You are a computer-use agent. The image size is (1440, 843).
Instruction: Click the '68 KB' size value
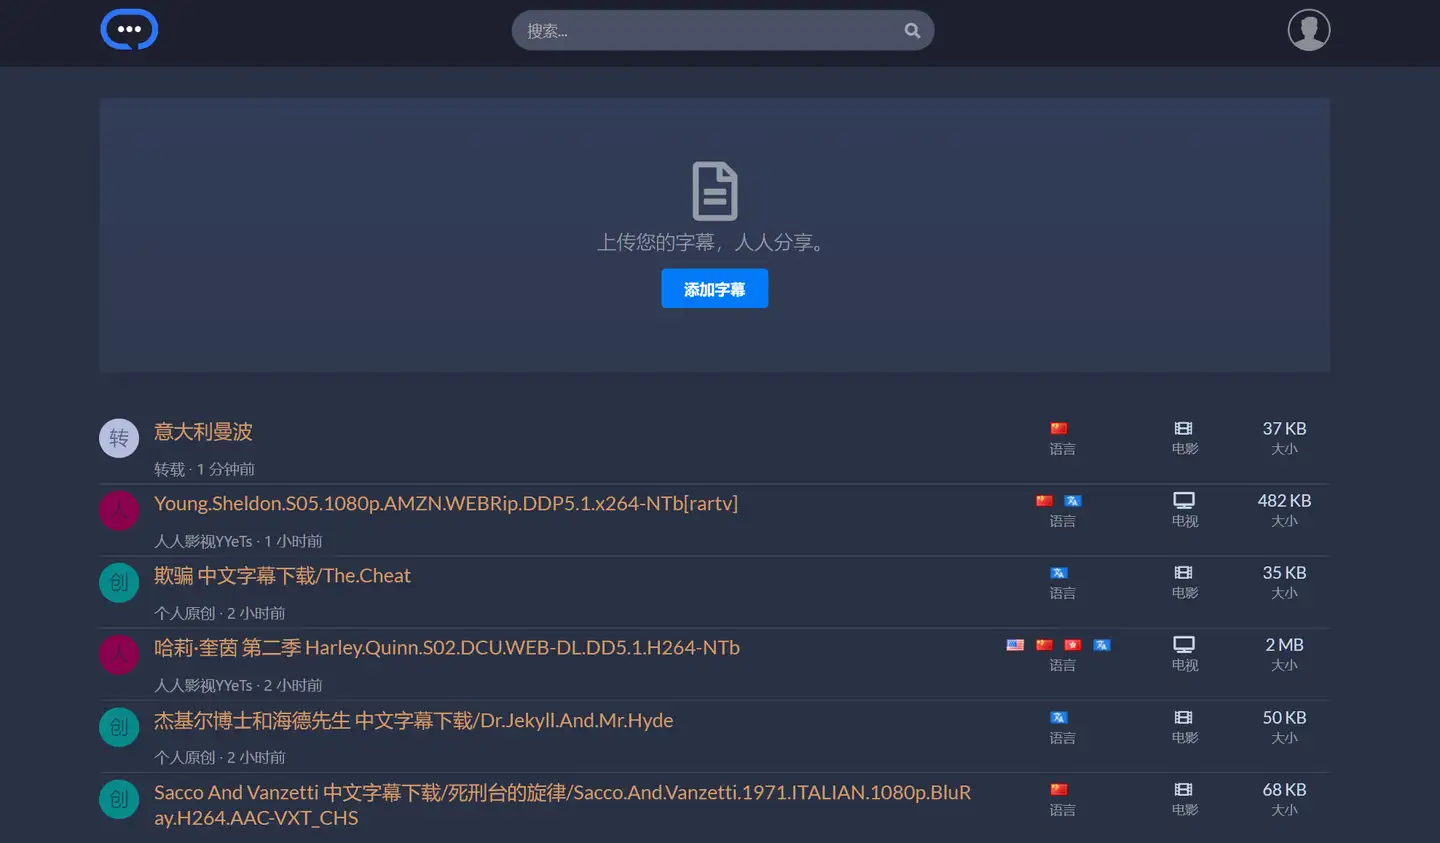point(1284,790)
